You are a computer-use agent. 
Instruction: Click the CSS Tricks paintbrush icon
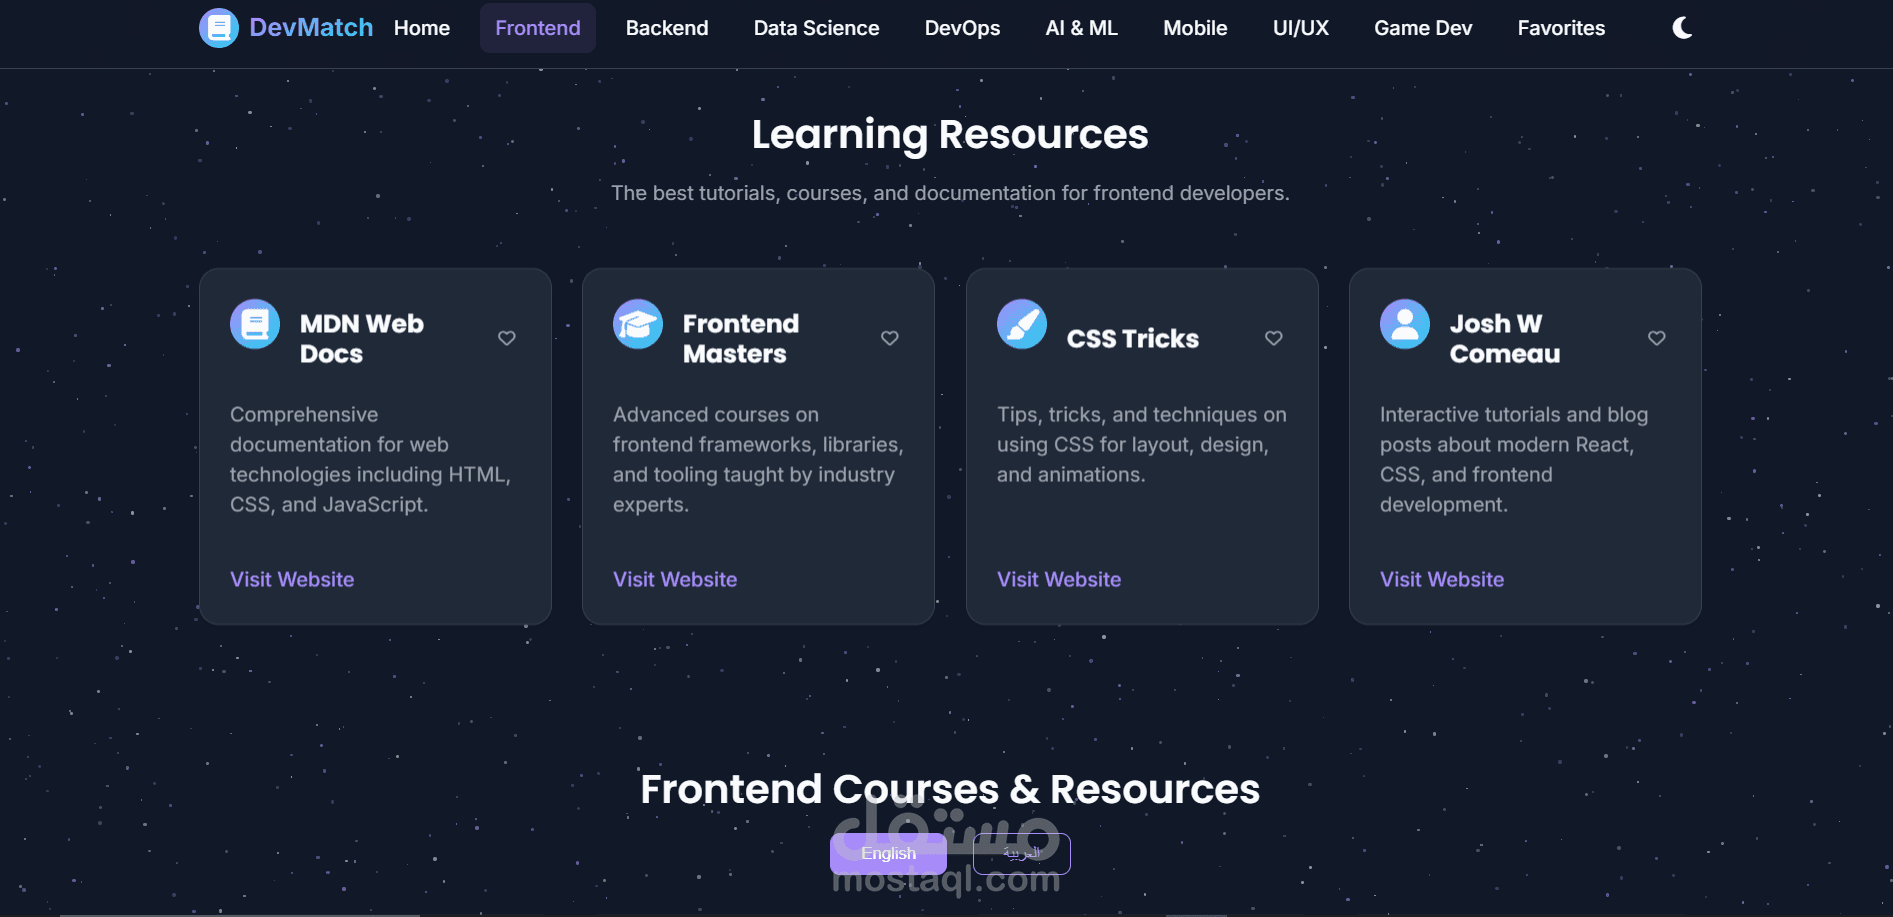[x=1021, y=324]
